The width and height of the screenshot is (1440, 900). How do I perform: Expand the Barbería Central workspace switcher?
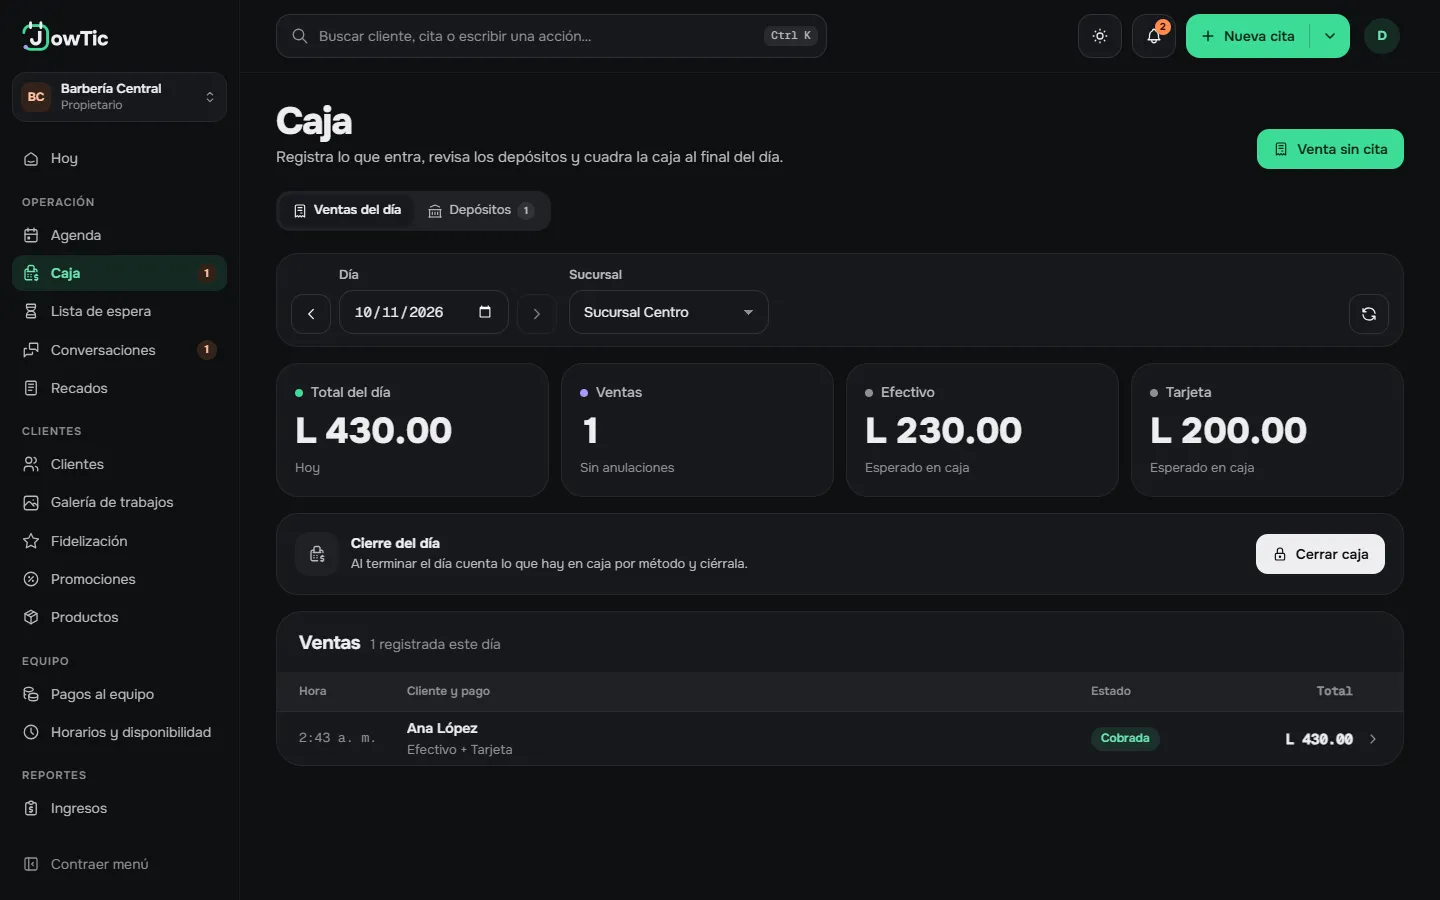point(119,97)
